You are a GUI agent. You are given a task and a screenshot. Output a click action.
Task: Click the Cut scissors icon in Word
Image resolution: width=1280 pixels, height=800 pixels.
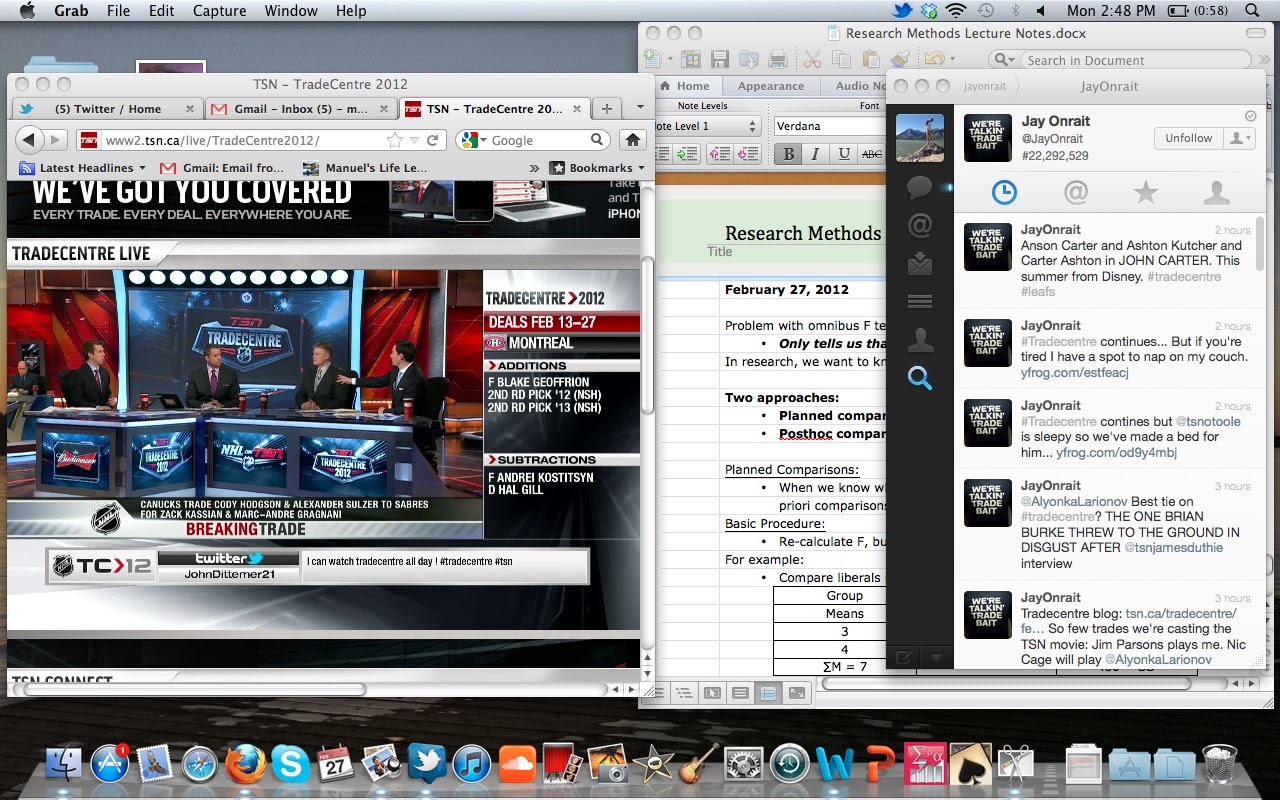point(812,60)
